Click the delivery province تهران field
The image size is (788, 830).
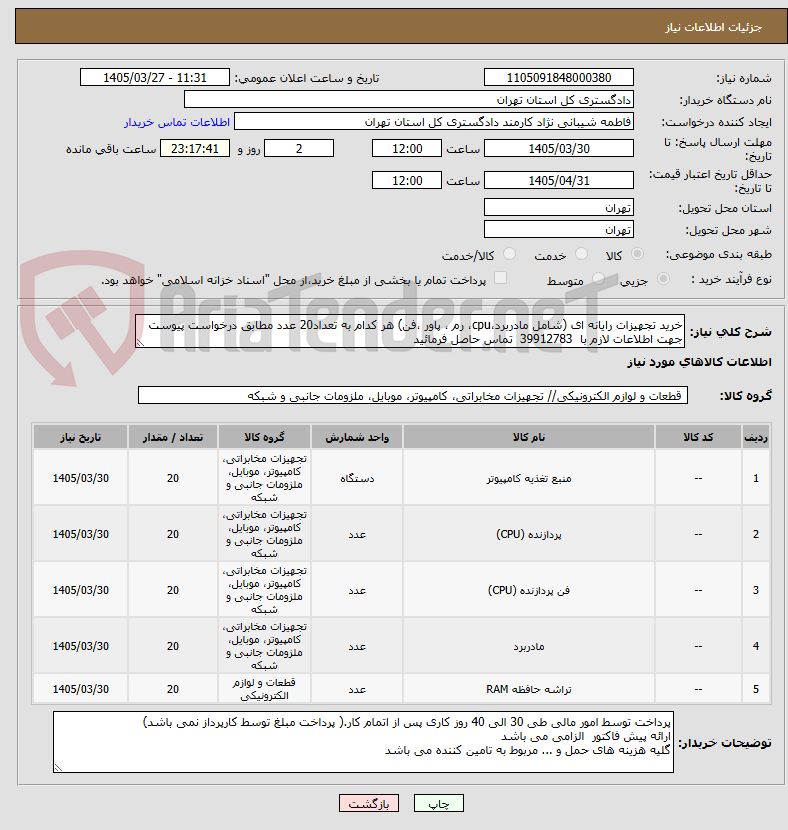(559, 208)
